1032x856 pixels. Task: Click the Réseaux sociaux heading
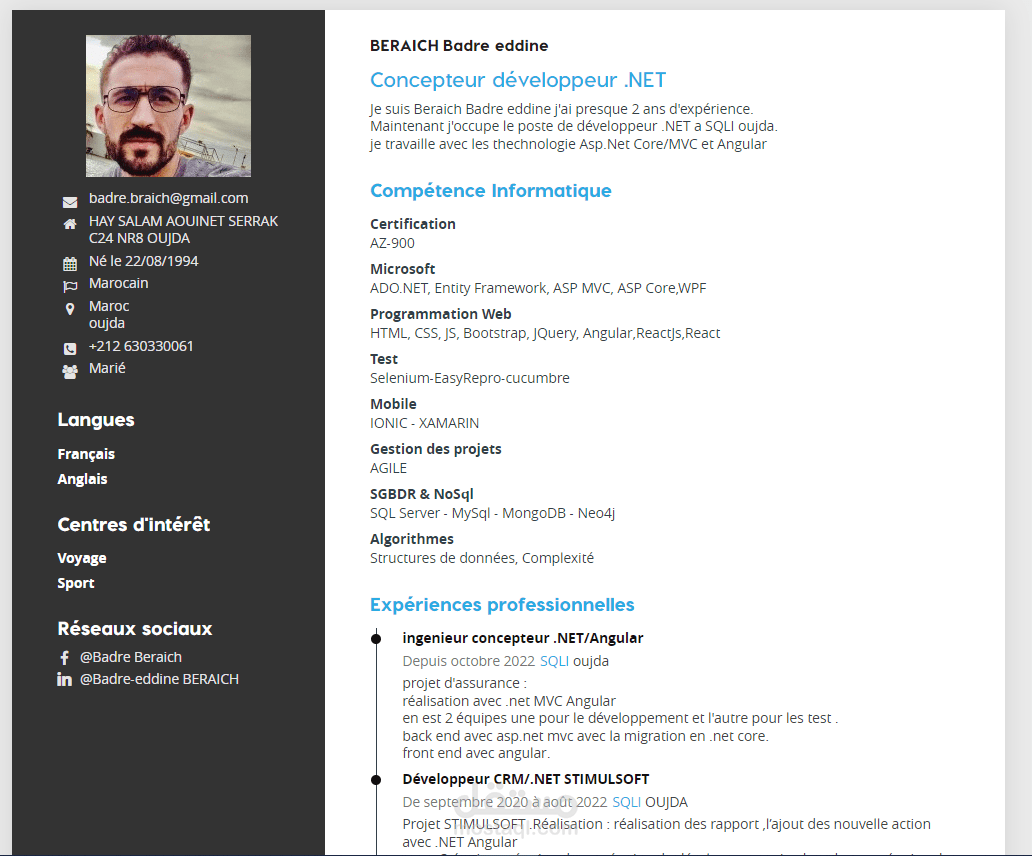pos(135,628)
